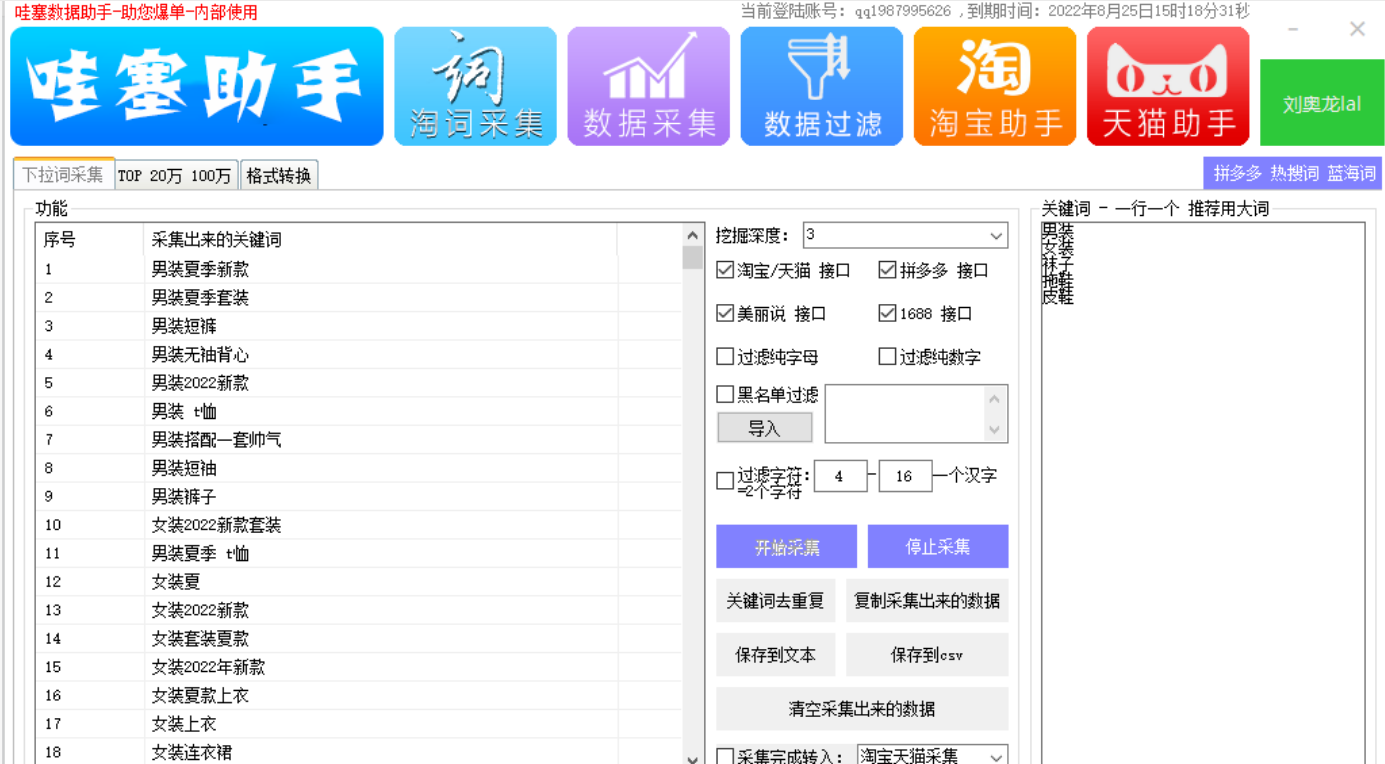Click the 导入 blacklist import button

tap(764, 427)
